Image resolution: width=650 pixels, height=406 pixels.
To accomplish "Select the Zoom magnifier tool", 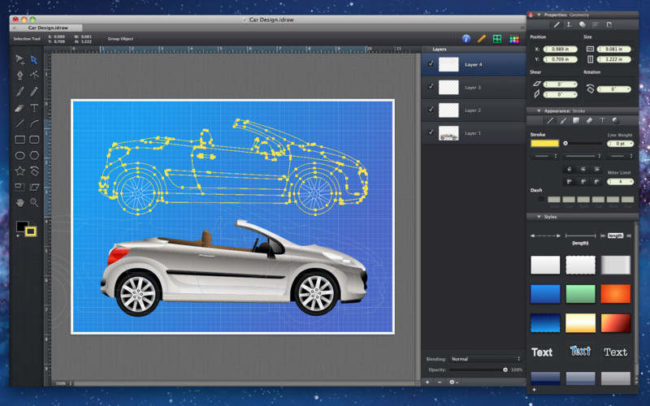I will coord(34,202).
